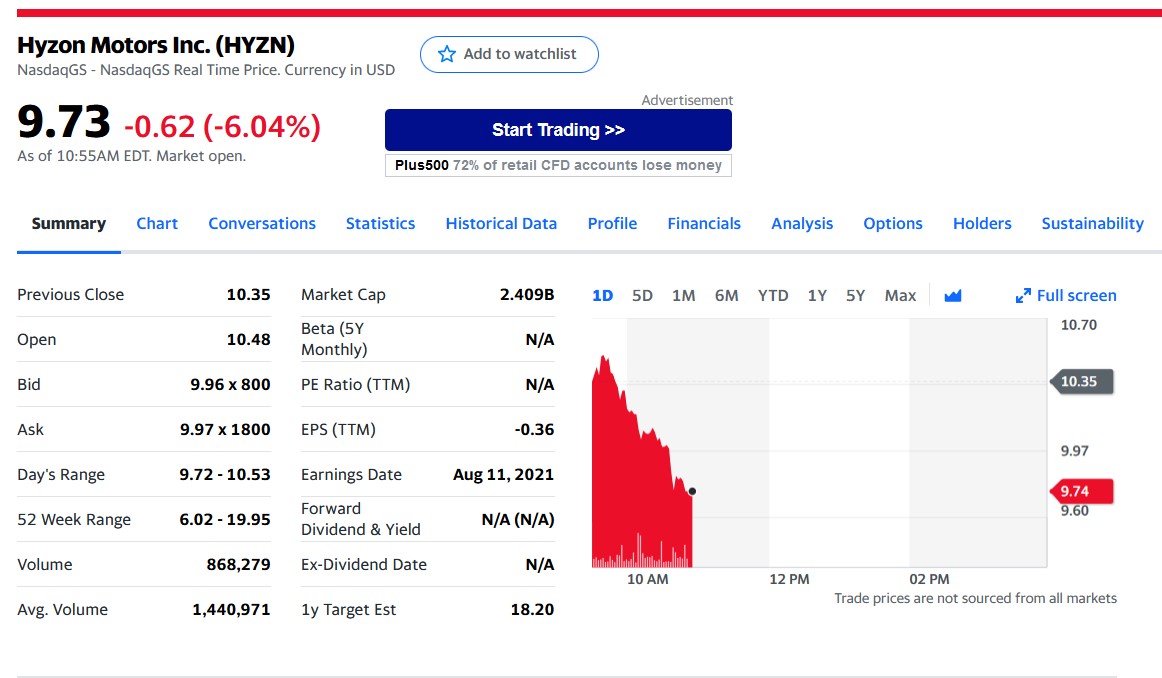
Task: Click the area chart type icon
Action: pyautogui.click(x=952, y=295)
